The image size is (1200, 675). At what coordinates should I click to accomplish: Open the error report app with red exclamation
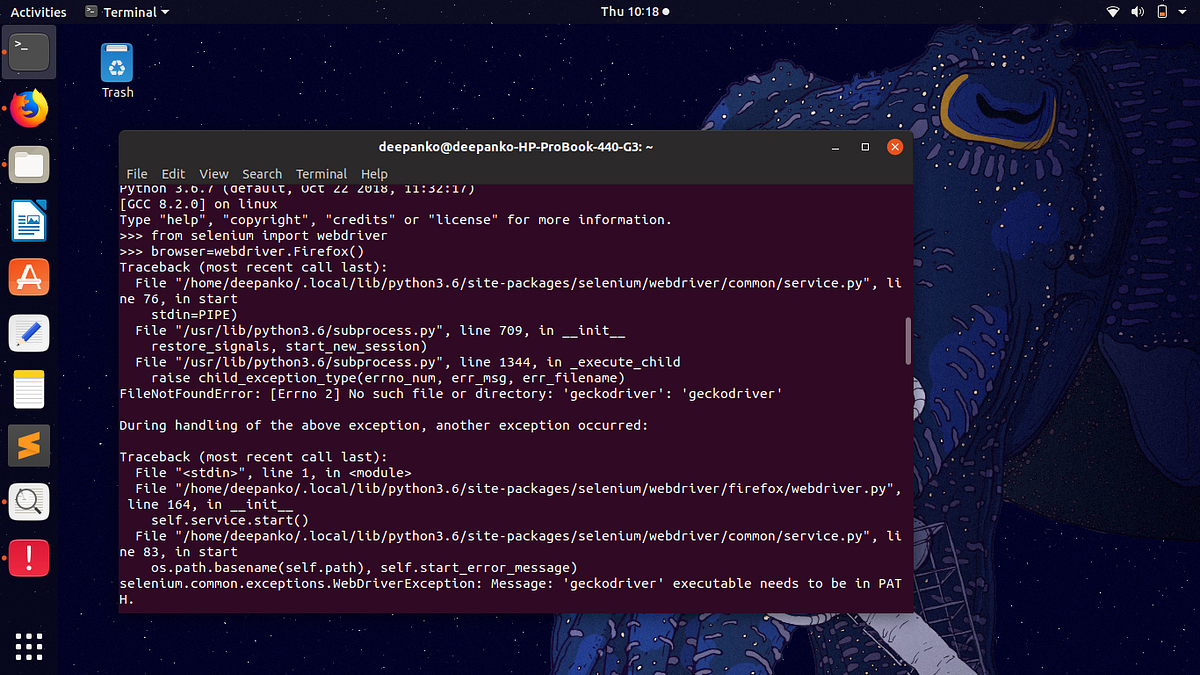tap(28, 558)
